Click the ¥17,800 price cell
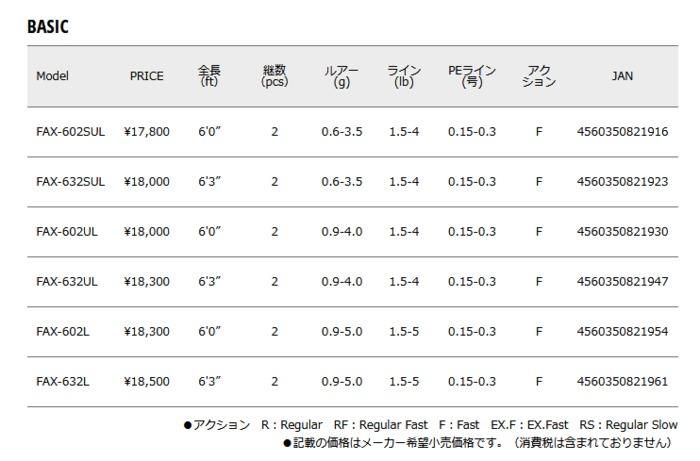700x461 pixels. tap(146, 132)
